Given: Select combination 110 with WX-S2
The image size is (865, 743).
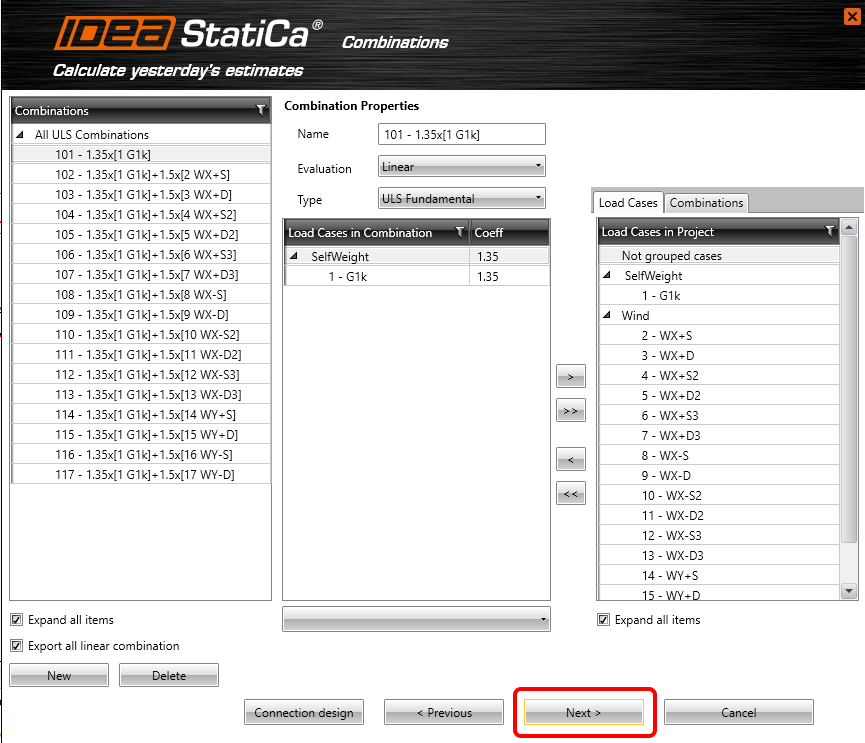Looking at the screenshot, I should 141,334.
